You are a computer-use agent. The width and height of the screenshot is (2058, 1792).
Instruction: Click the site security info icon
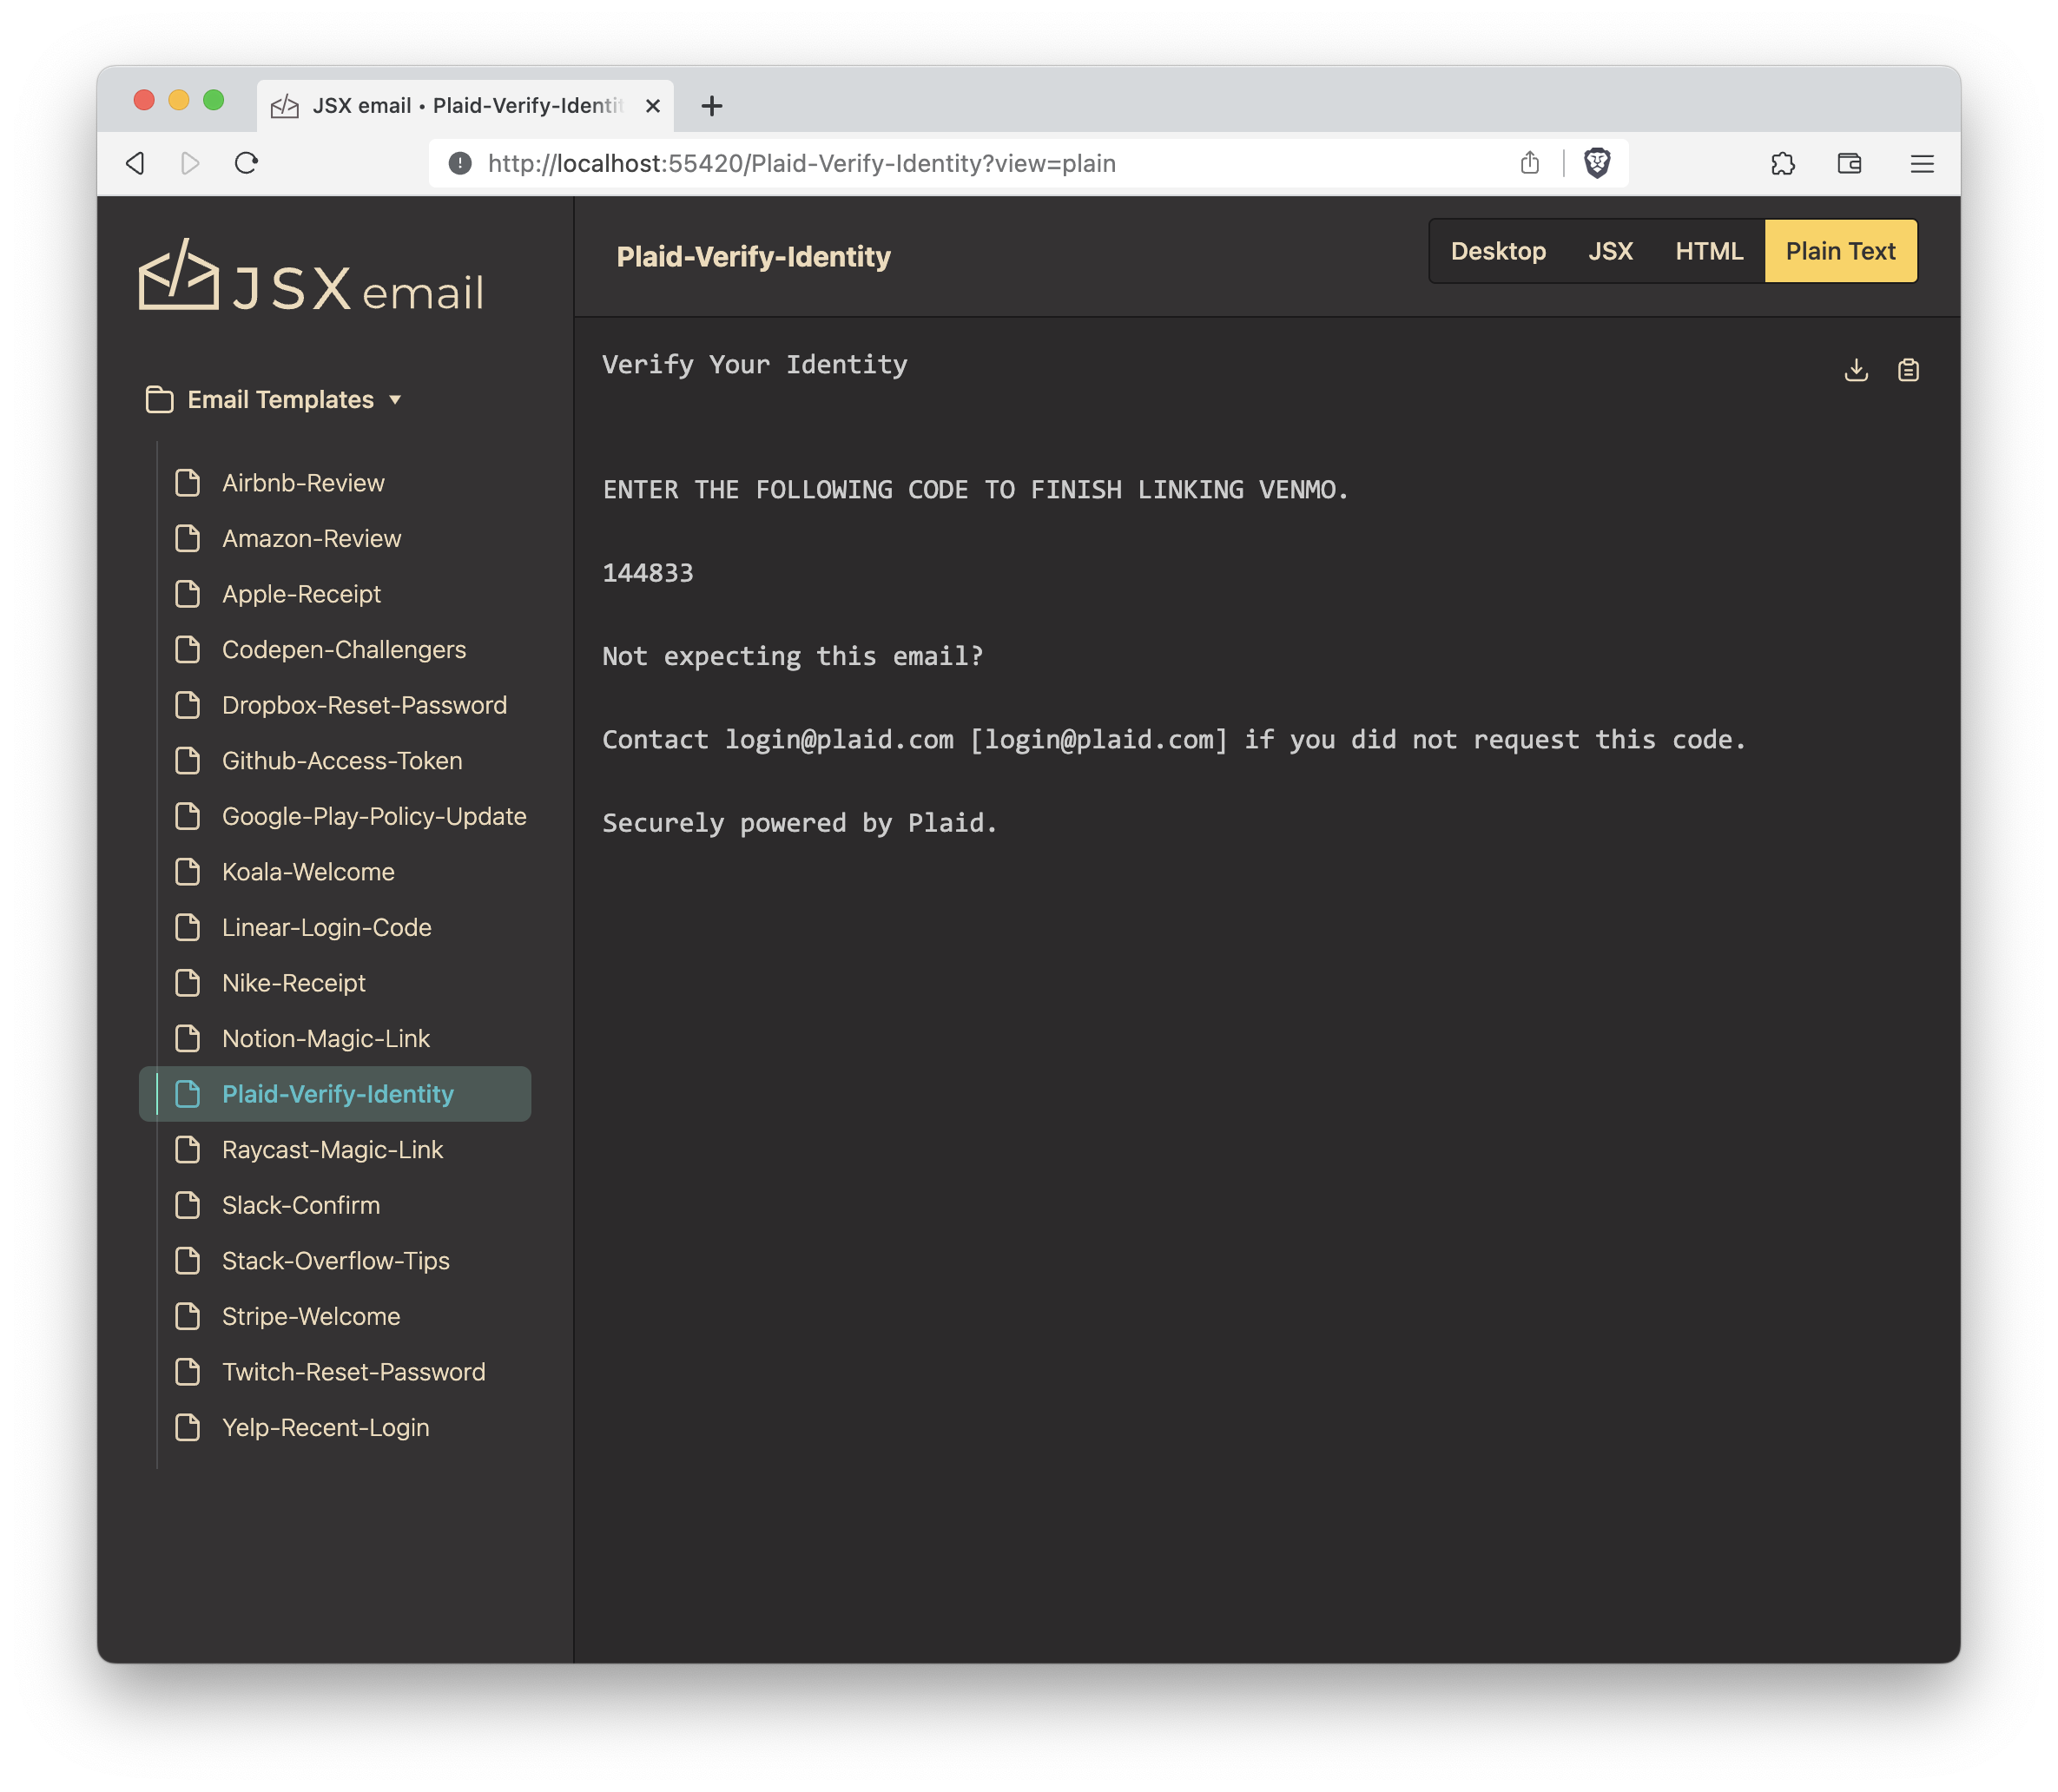(460, 163)
